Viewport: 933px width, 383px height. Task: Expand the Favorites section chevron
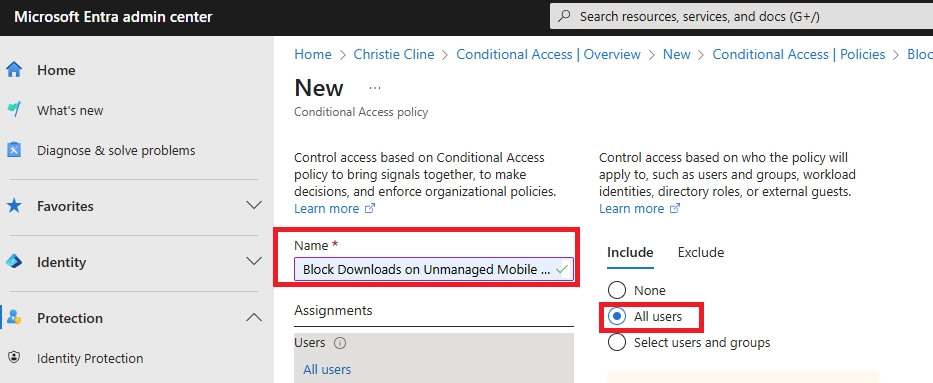pyautogui.click(x=254, y=206)
